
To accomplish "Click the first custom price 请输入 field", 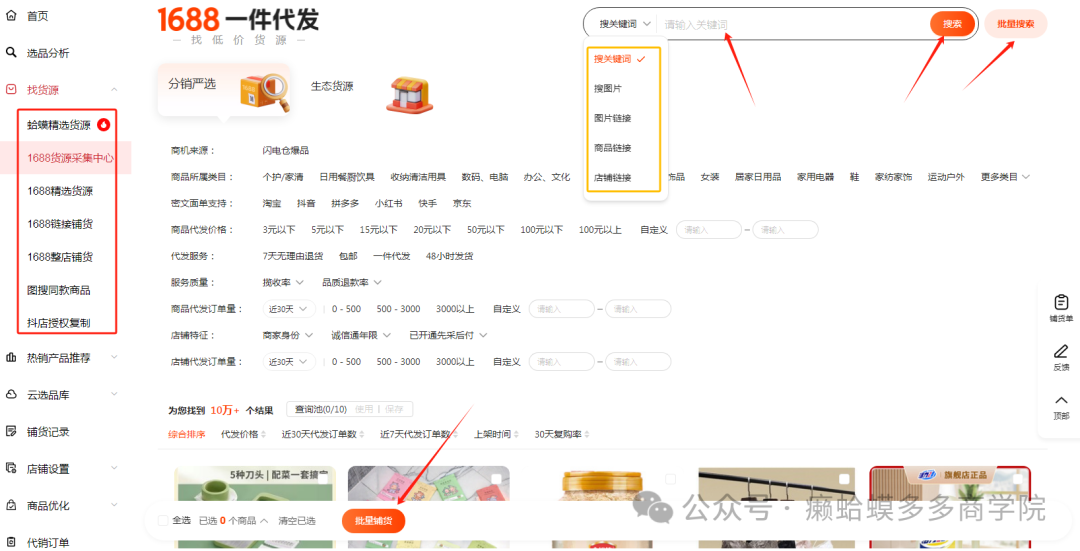I will point(709,229).
